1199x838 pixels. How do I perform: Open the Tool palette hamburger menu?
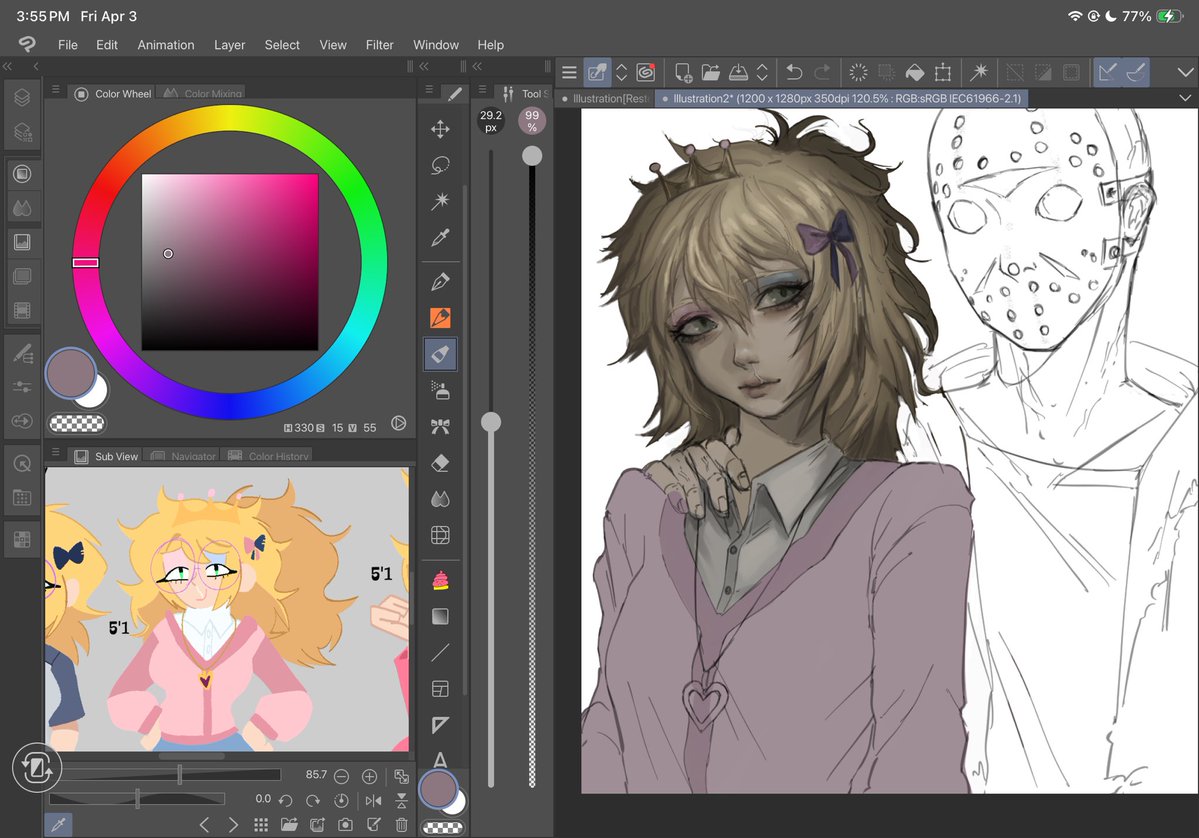[x=429, y=90]
